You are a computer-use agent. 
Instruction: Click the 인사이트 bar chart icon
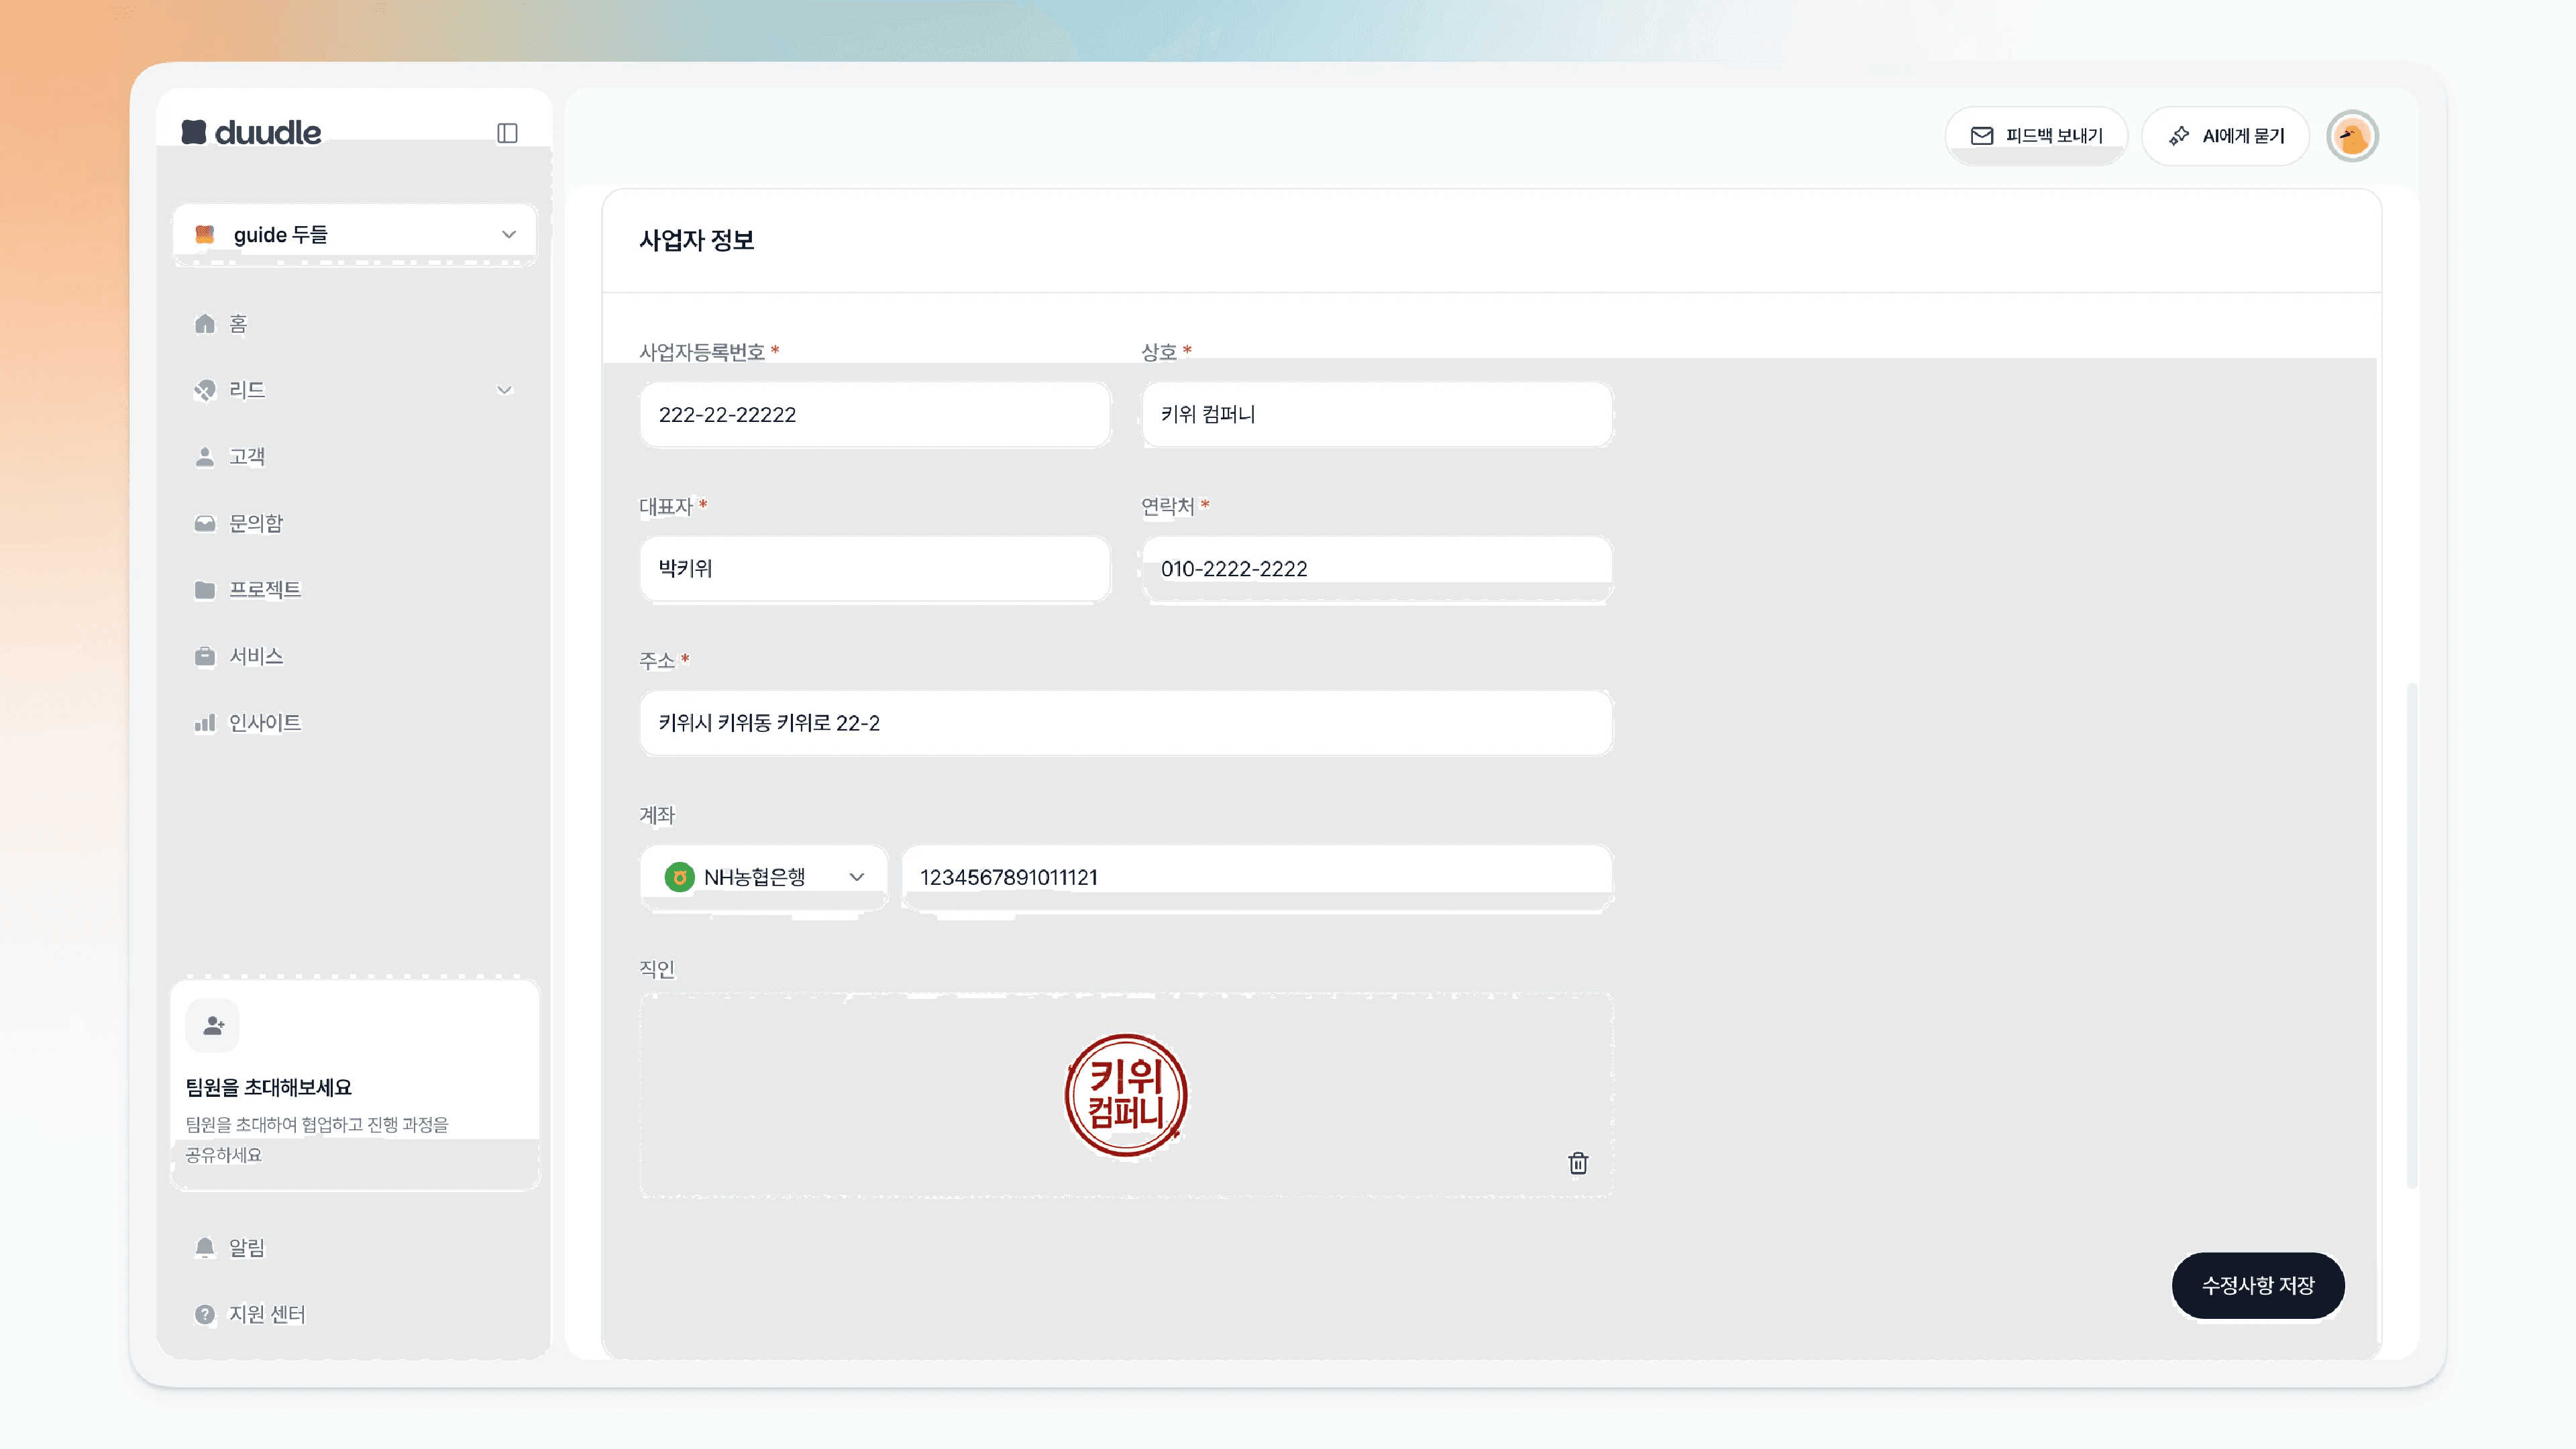coord(205,723)
